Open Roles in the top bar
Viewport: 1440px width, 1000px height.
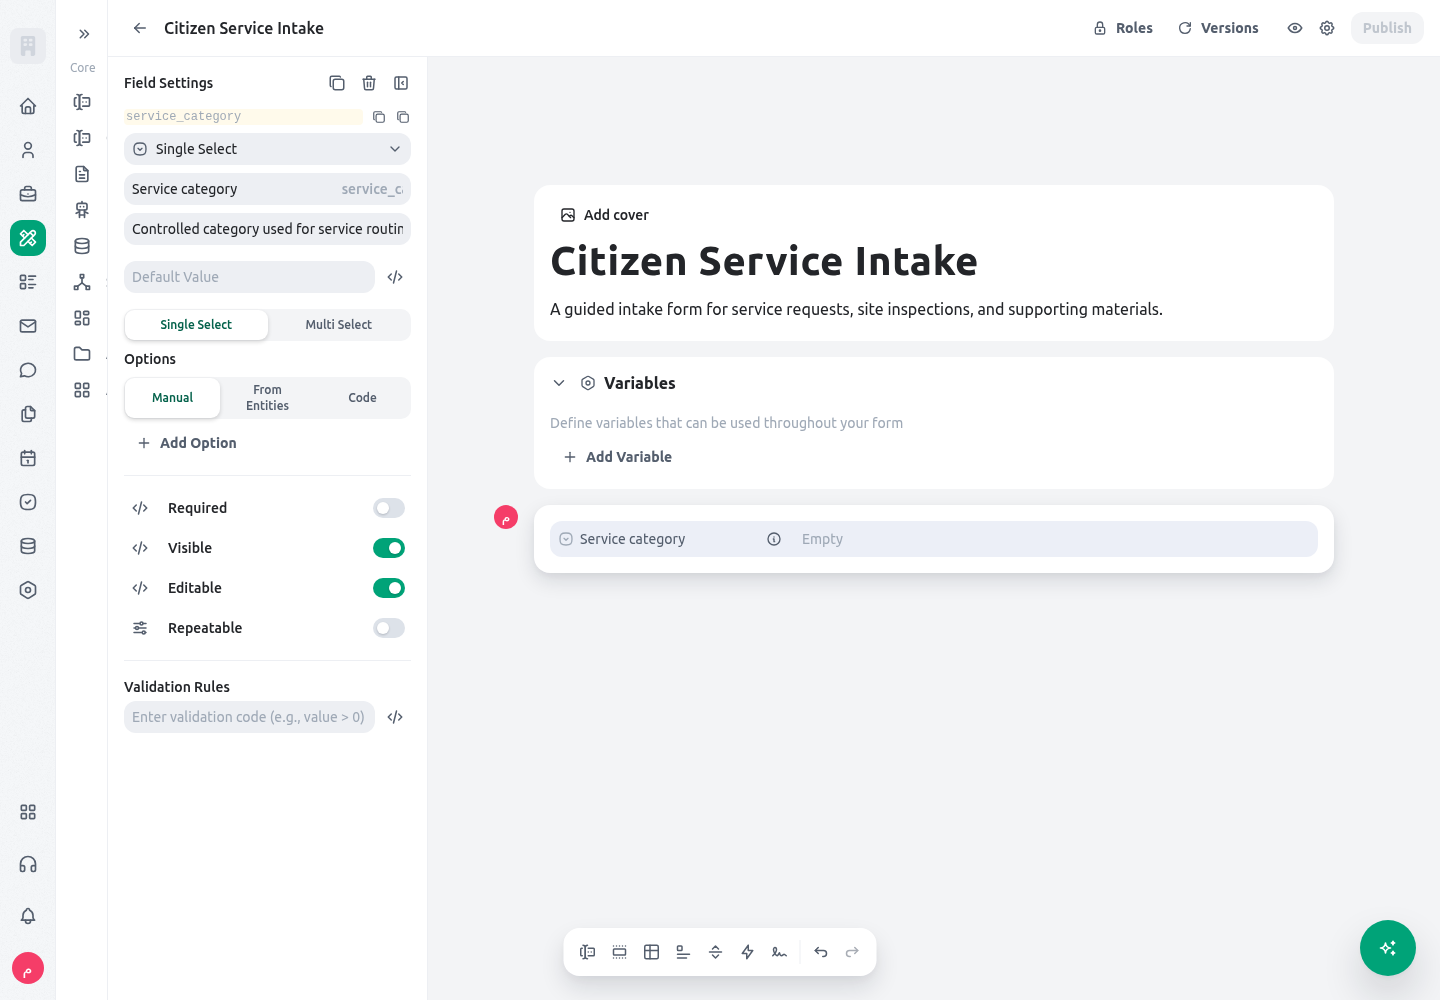[x=1122, y=28]
